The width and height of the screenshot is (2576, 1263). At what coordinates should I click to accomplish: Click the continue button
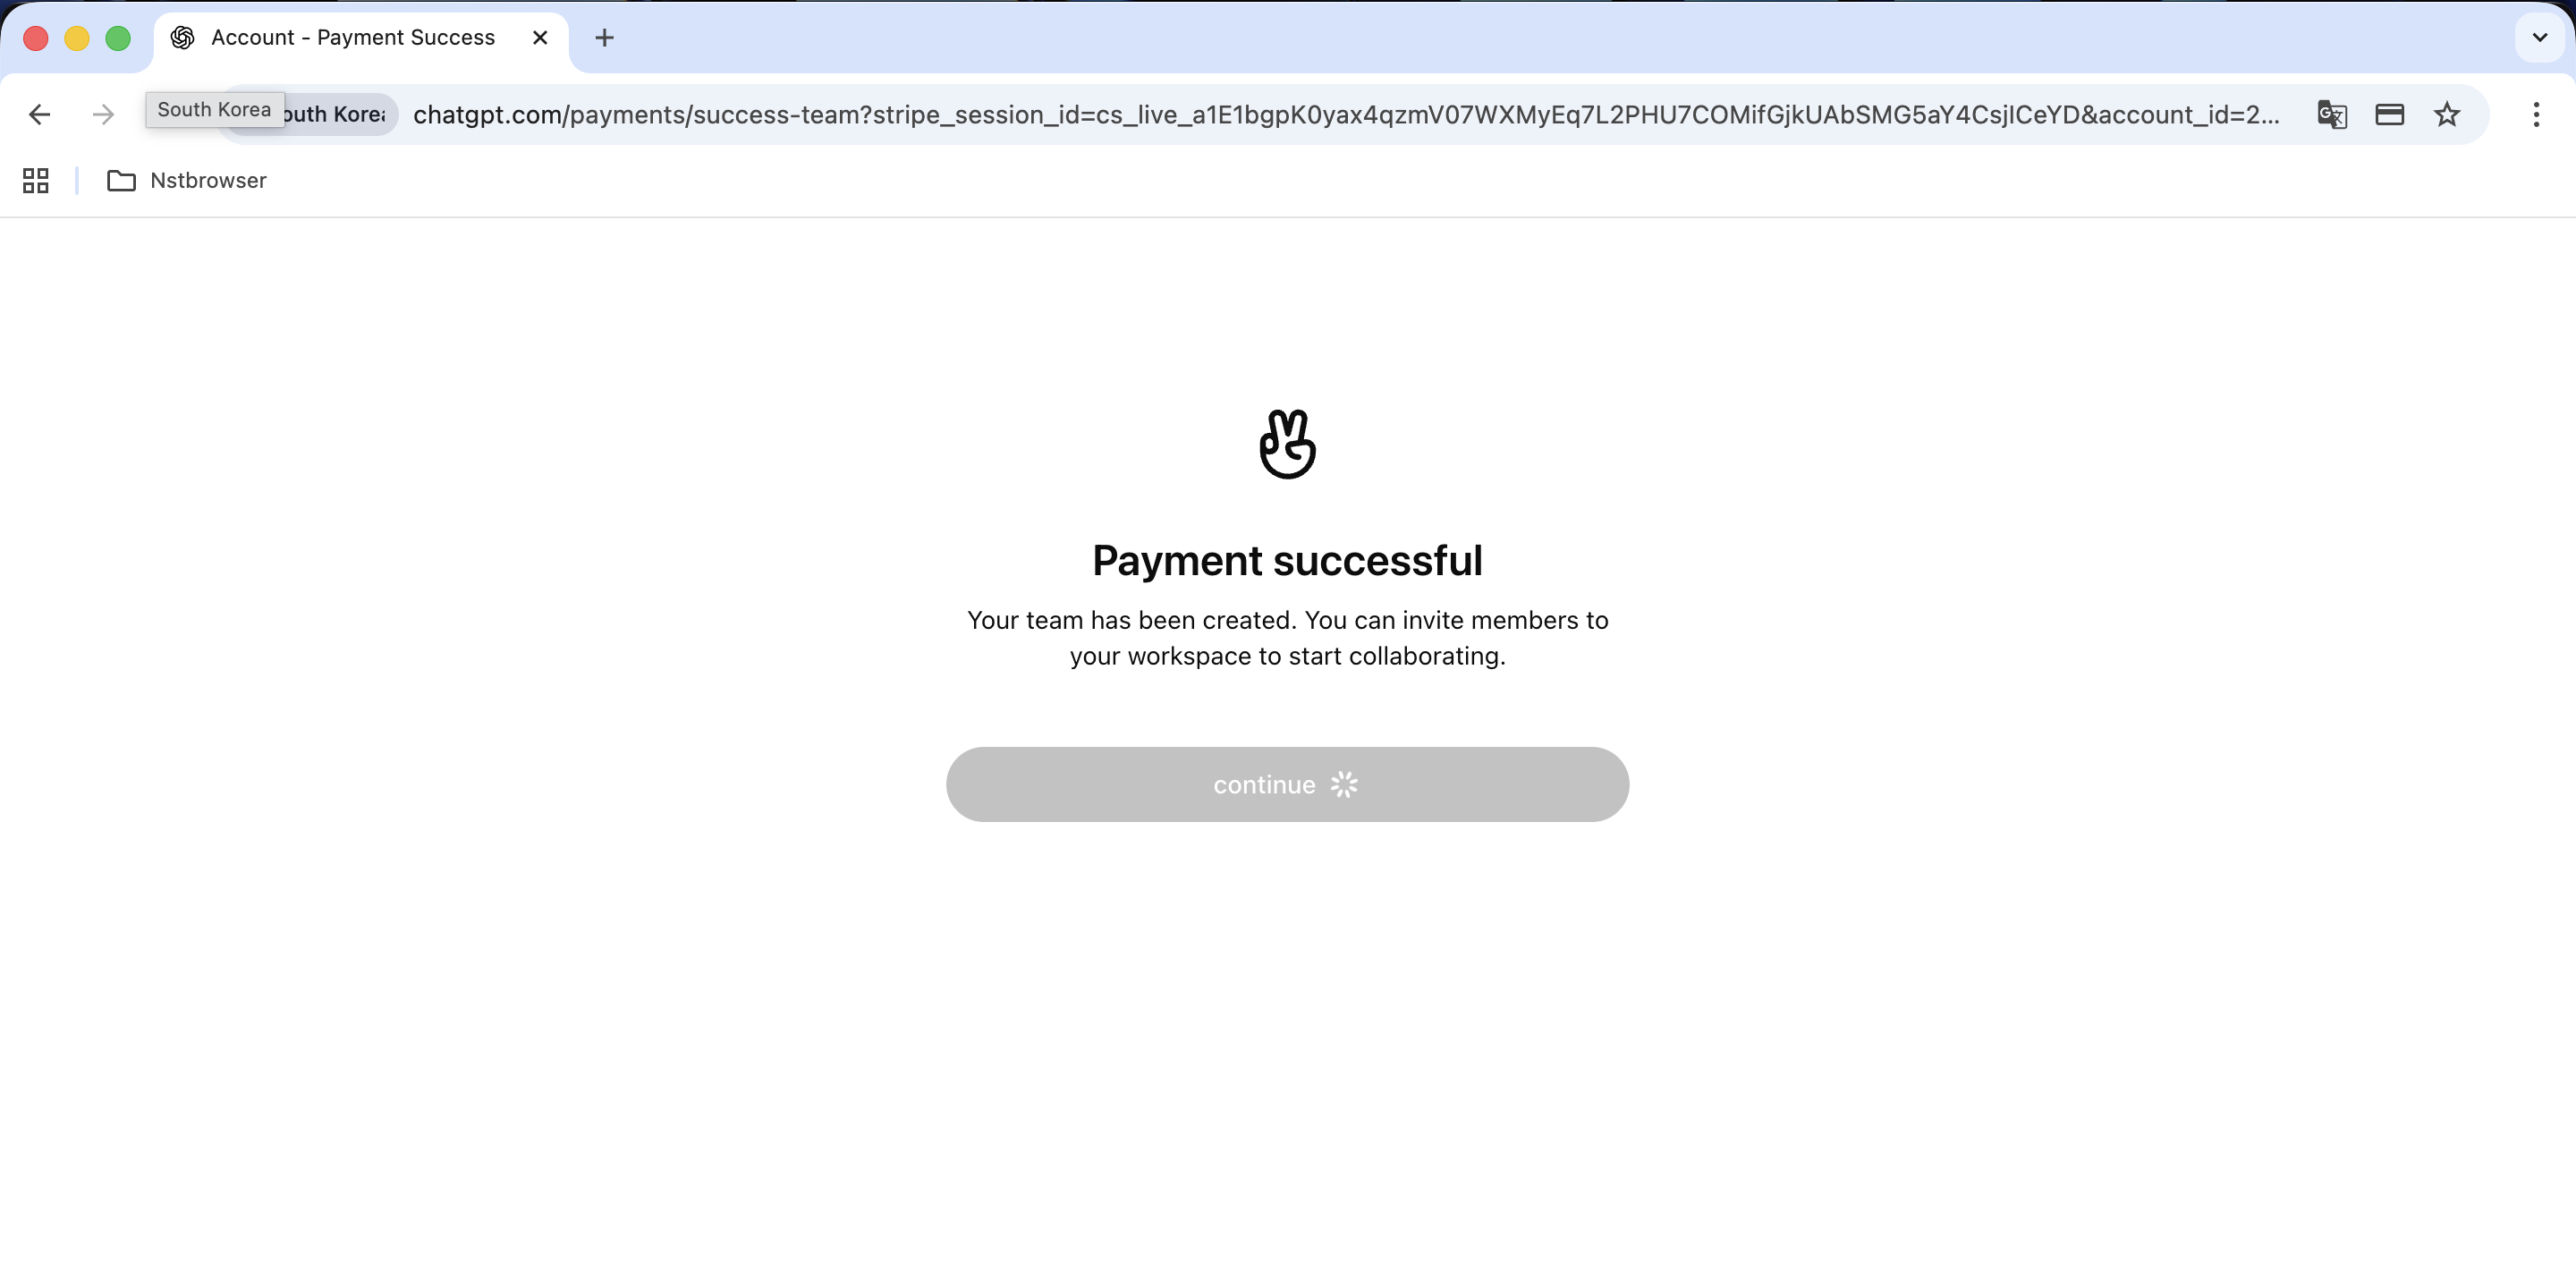pos(1287,784)
